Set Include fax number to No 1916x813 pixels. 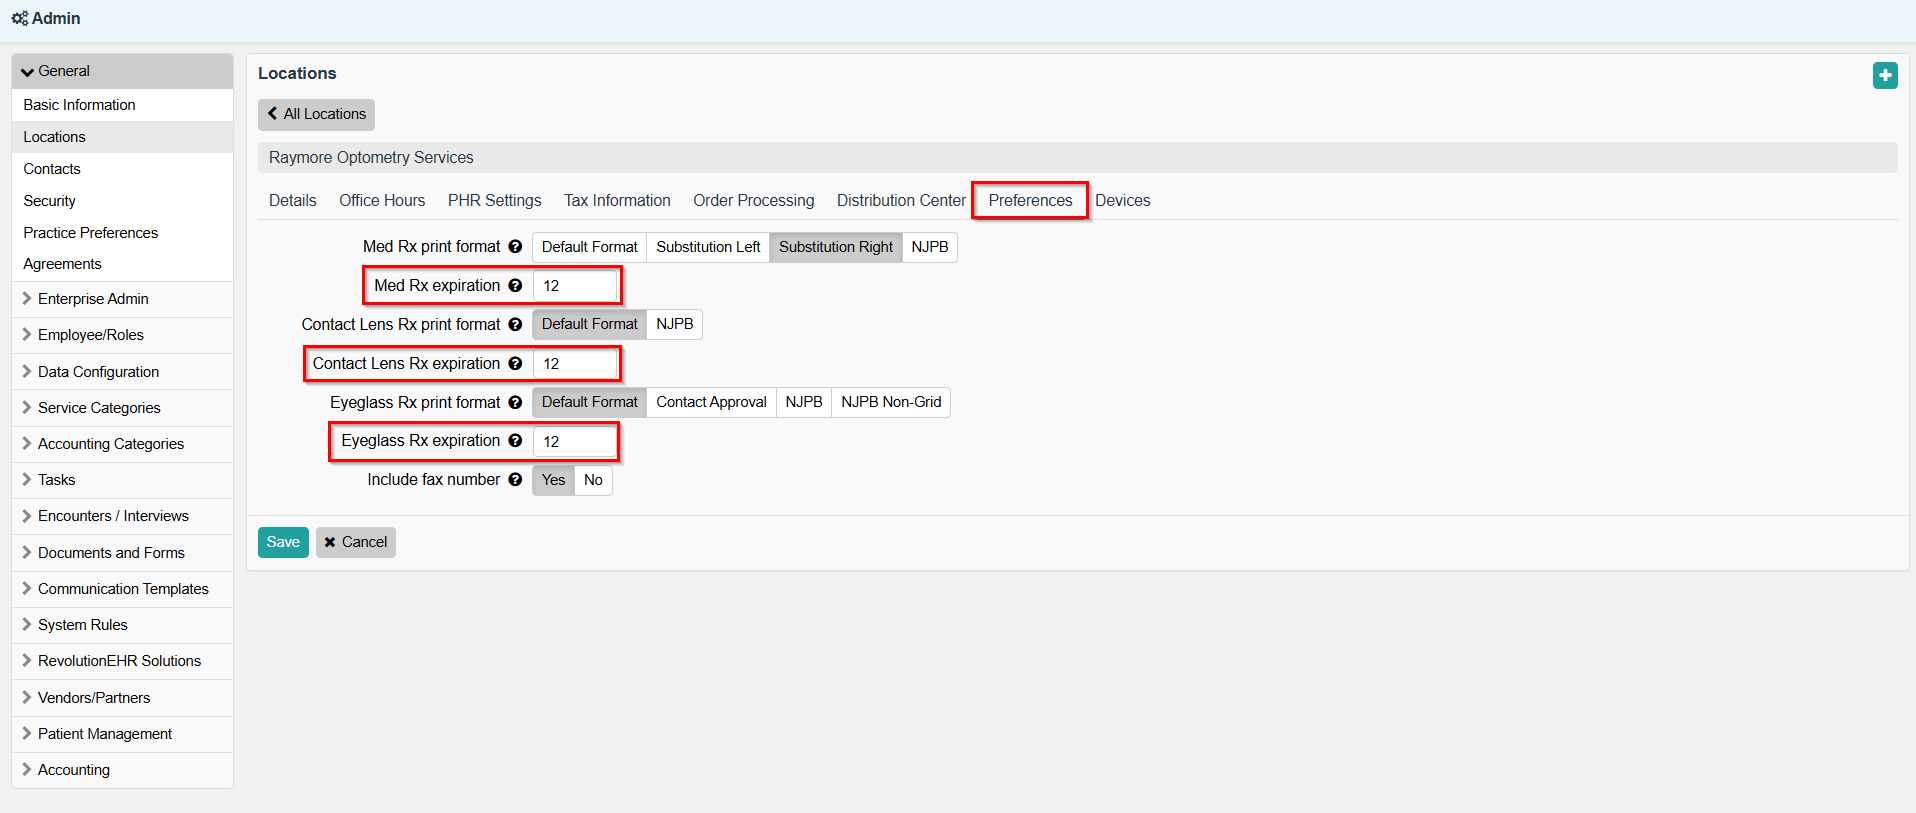point(593,480)
